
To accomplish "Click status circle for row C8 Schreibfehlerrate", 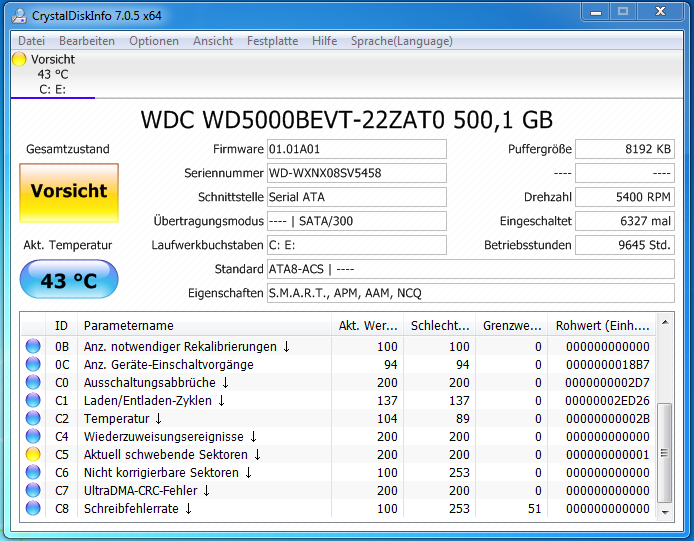I will 33,508.
